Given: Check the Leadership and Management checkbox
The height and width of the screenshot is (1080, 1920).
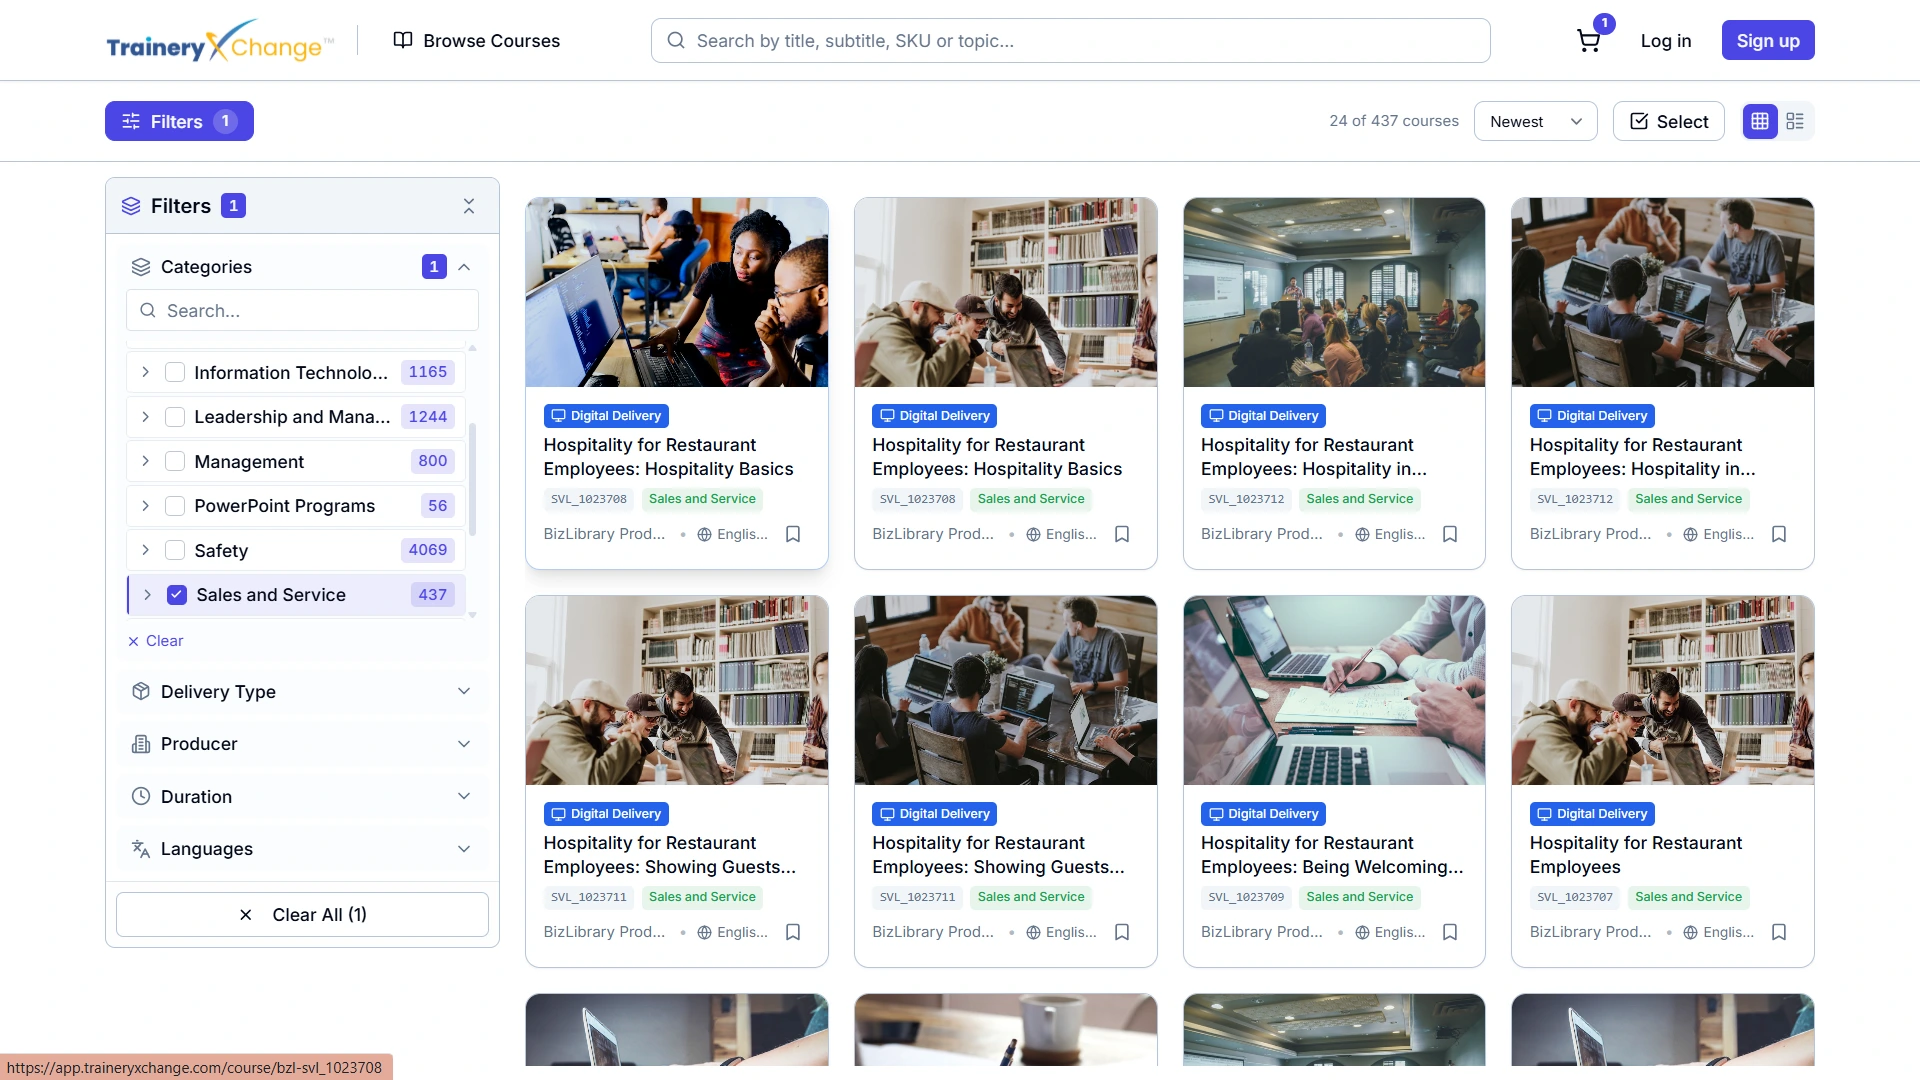Looking at the screenshot, I should point(175,417).
